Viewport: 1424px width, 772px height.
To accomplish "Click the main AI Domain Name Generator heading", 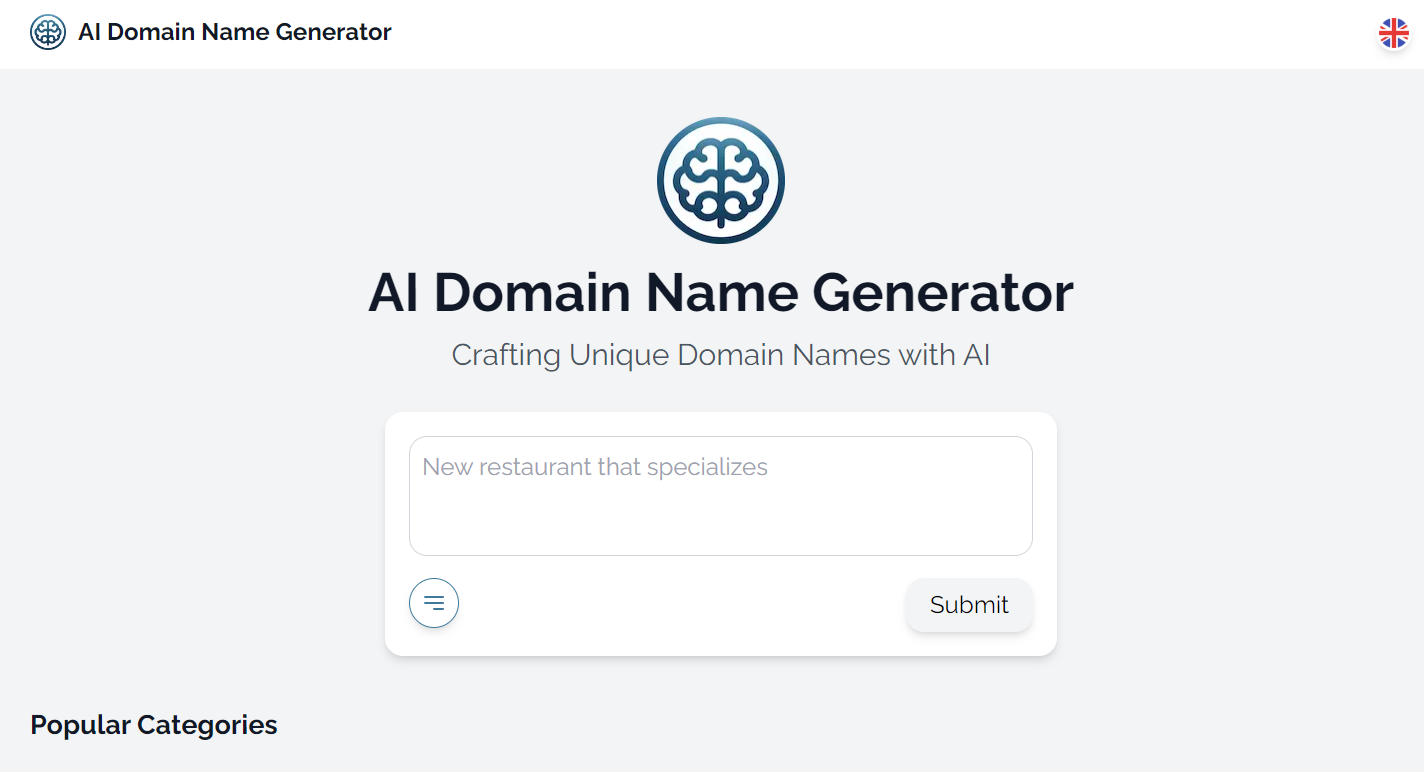I will (720, 292).
